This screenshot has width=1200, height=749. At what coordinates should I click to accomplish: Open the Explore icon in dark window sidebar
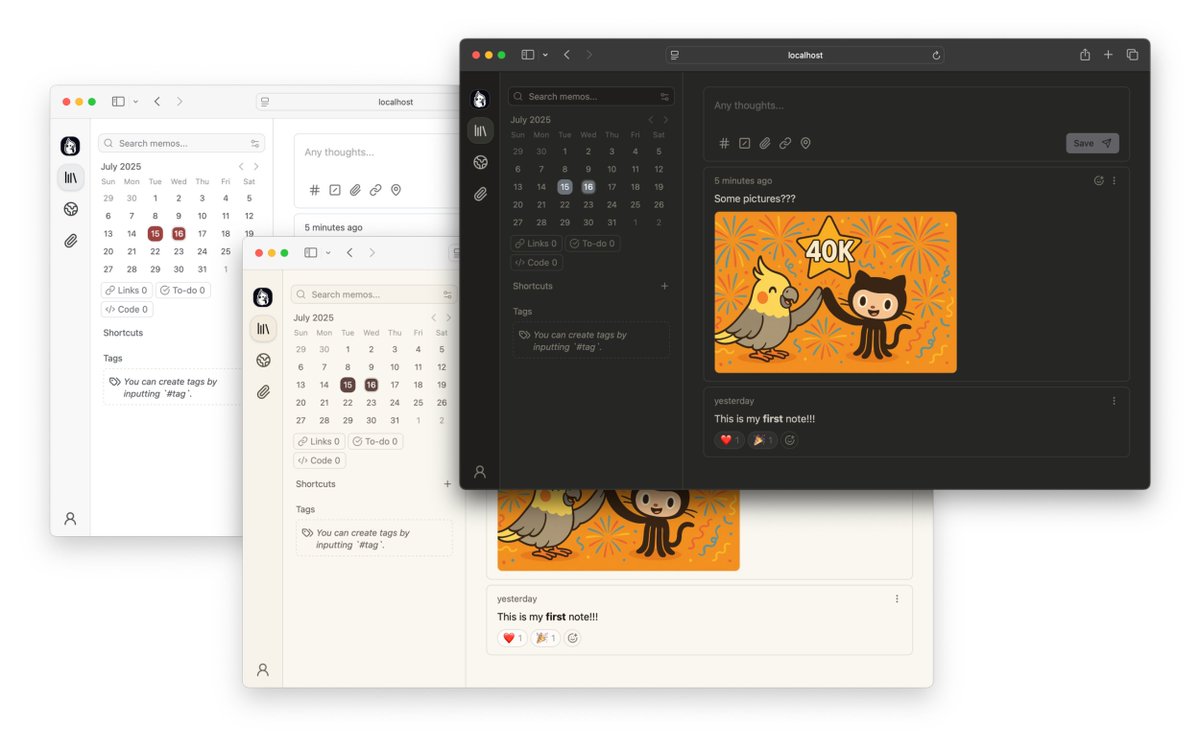point(480,162)
